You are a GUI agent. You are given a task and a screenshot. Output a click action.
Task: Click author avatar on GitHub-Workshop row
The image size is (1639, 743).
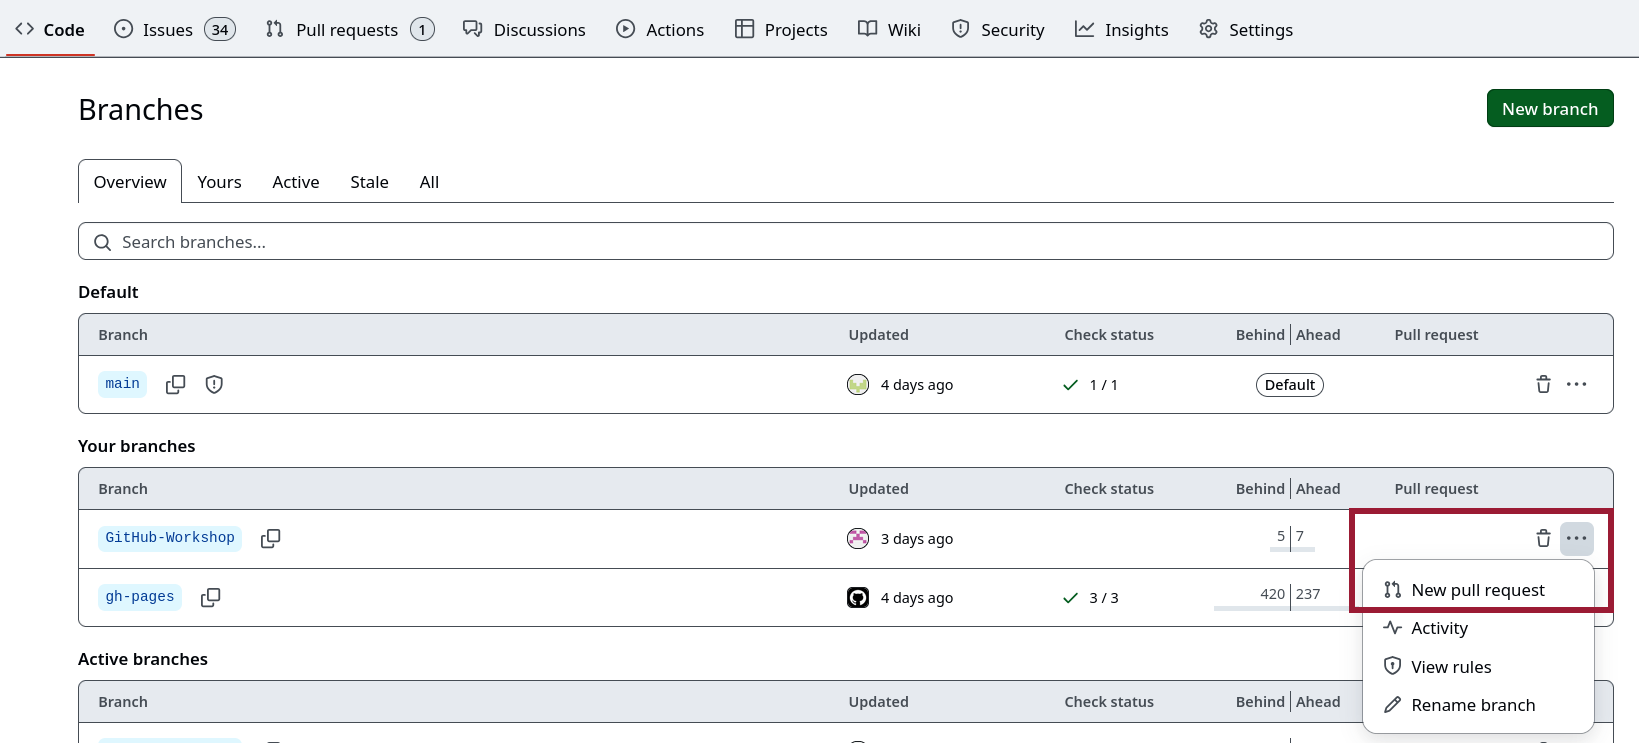click(858, 539)
